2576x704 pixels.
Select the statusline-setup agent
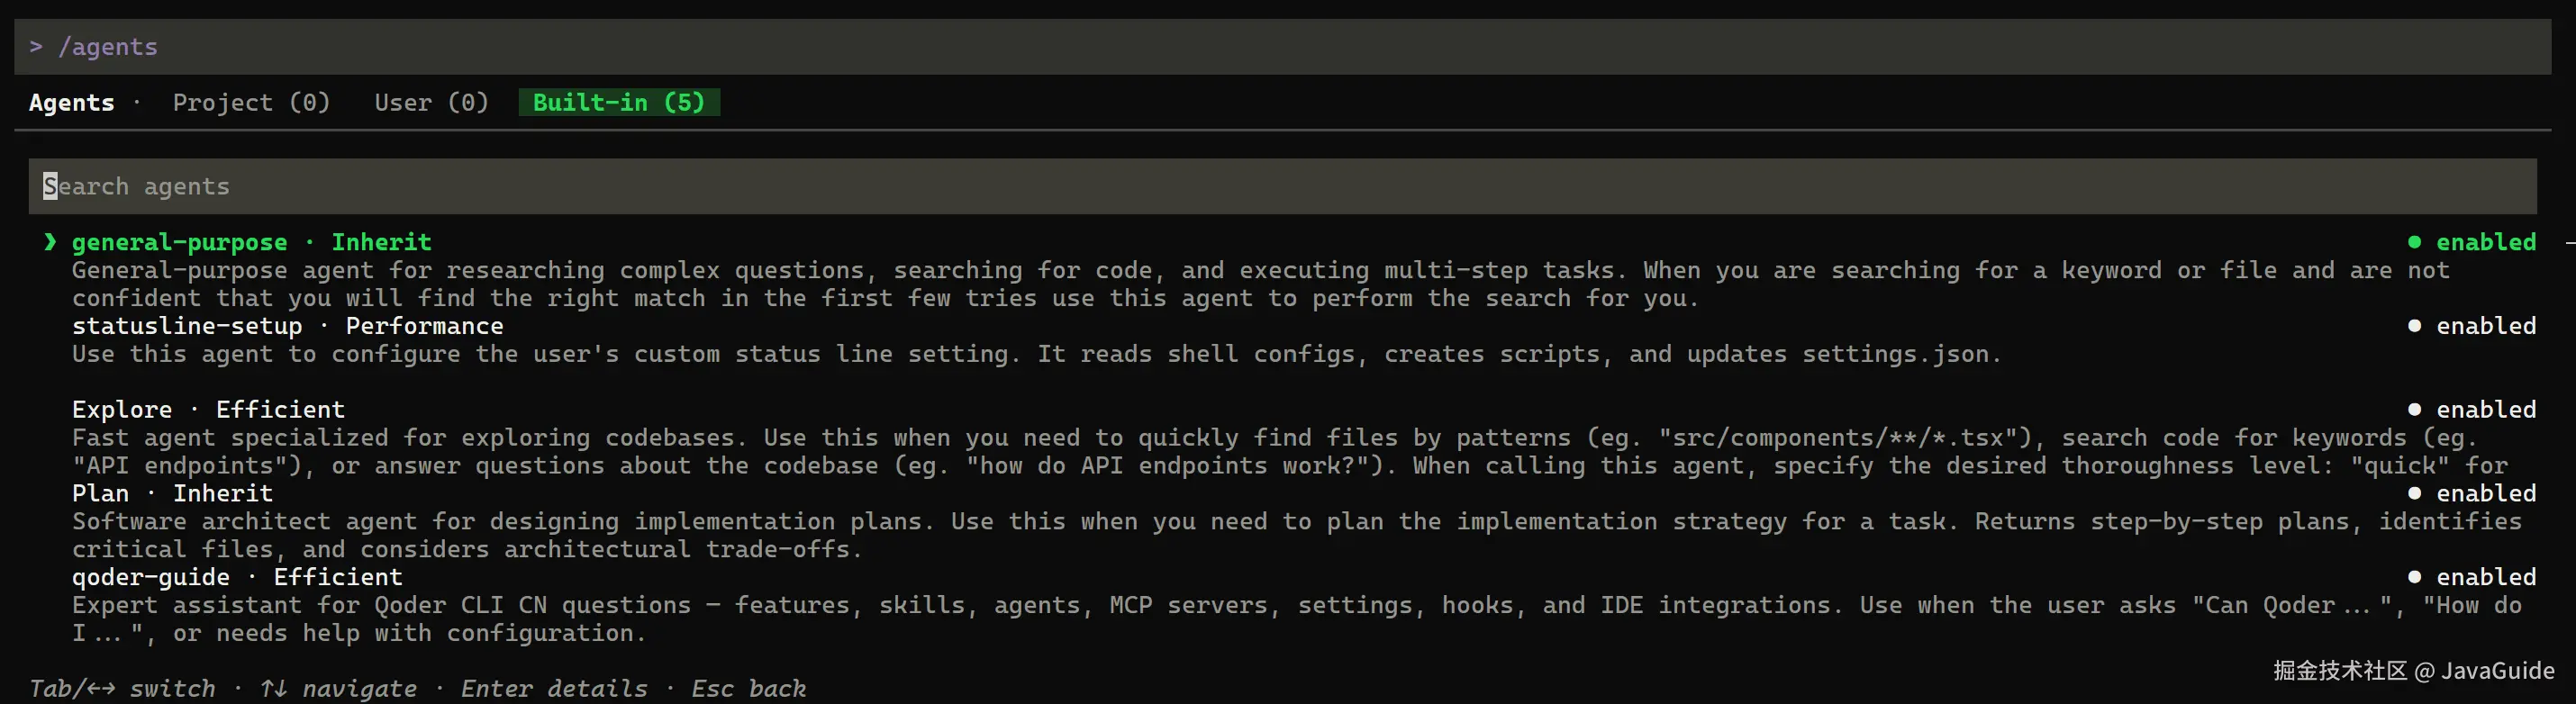(187, 326)
